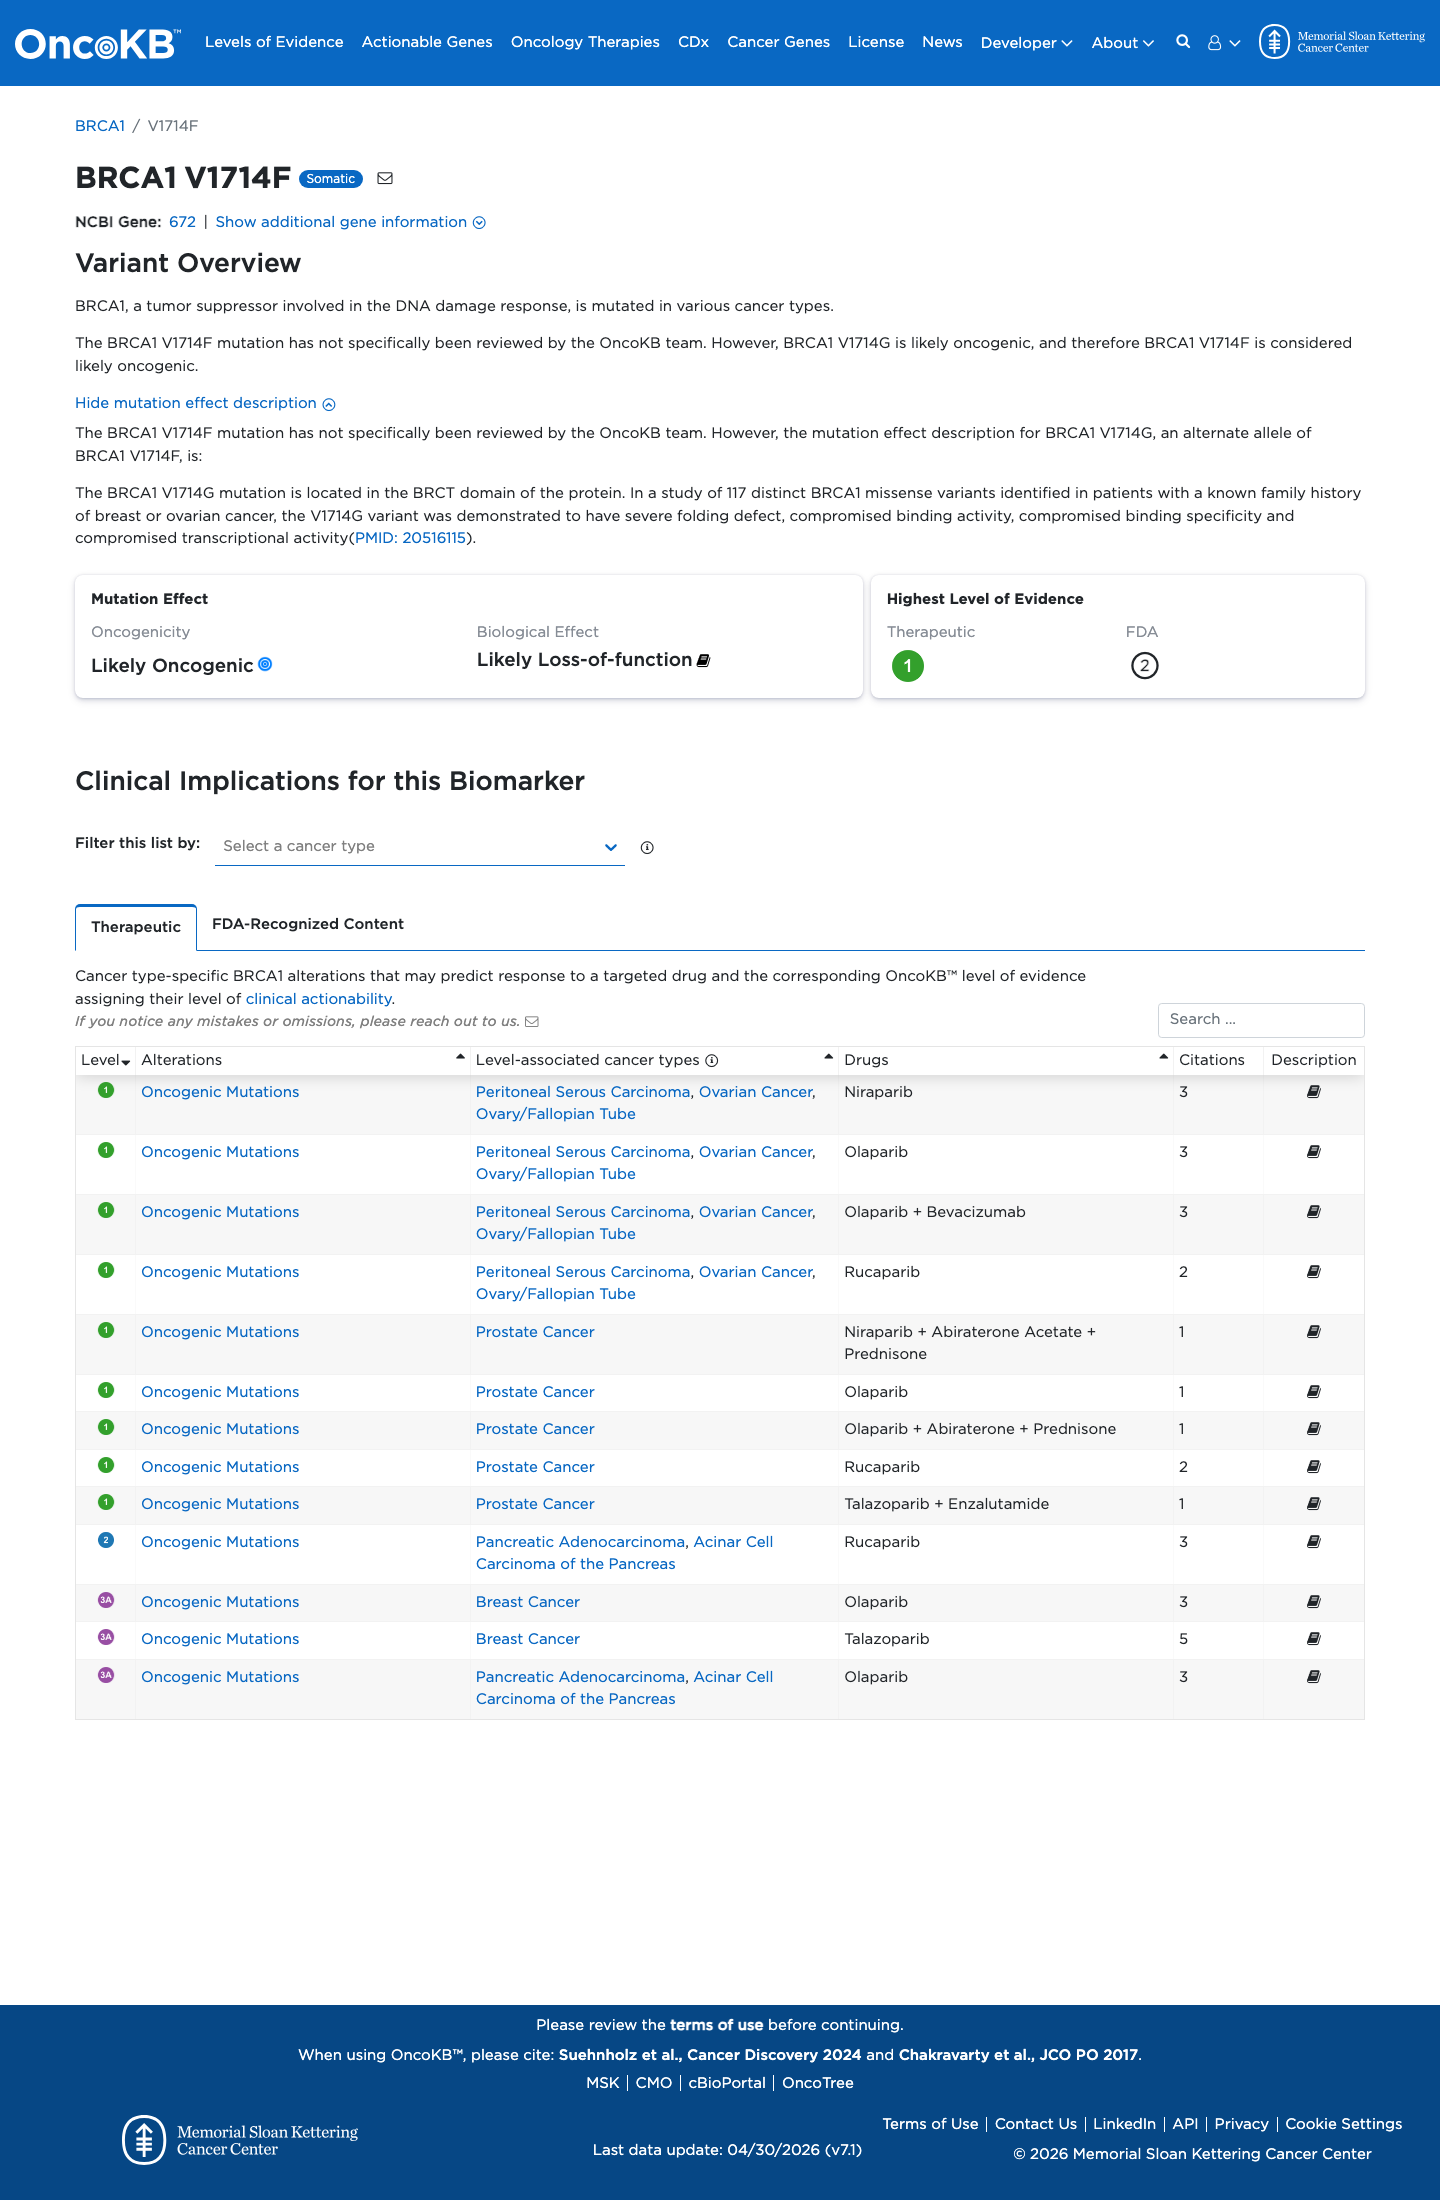Image resolution: width=1440 pixels, height=2200 pixels.
Task: Open description for breast cancer Olaparib row
Action: (1314, 1602)
